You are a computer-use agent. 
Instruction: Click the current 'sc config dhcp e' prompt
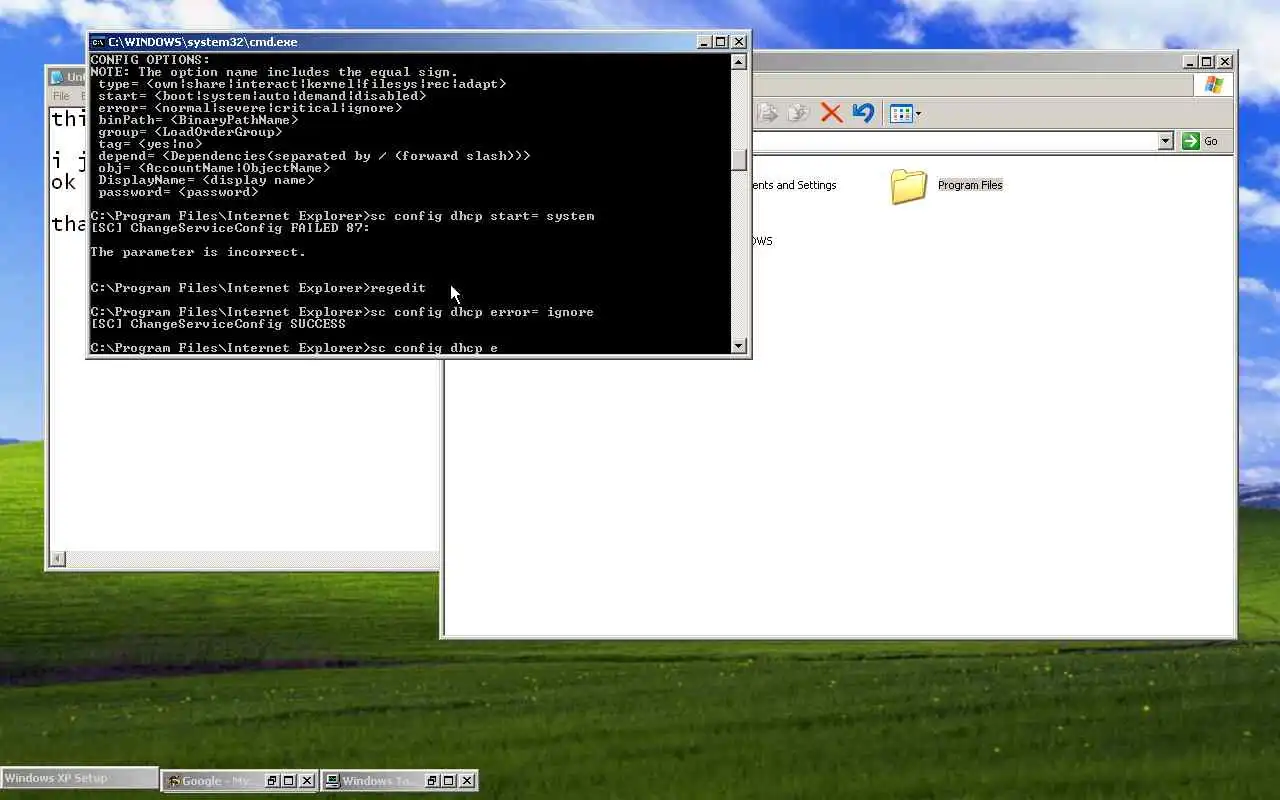click(x=294, y=348)
